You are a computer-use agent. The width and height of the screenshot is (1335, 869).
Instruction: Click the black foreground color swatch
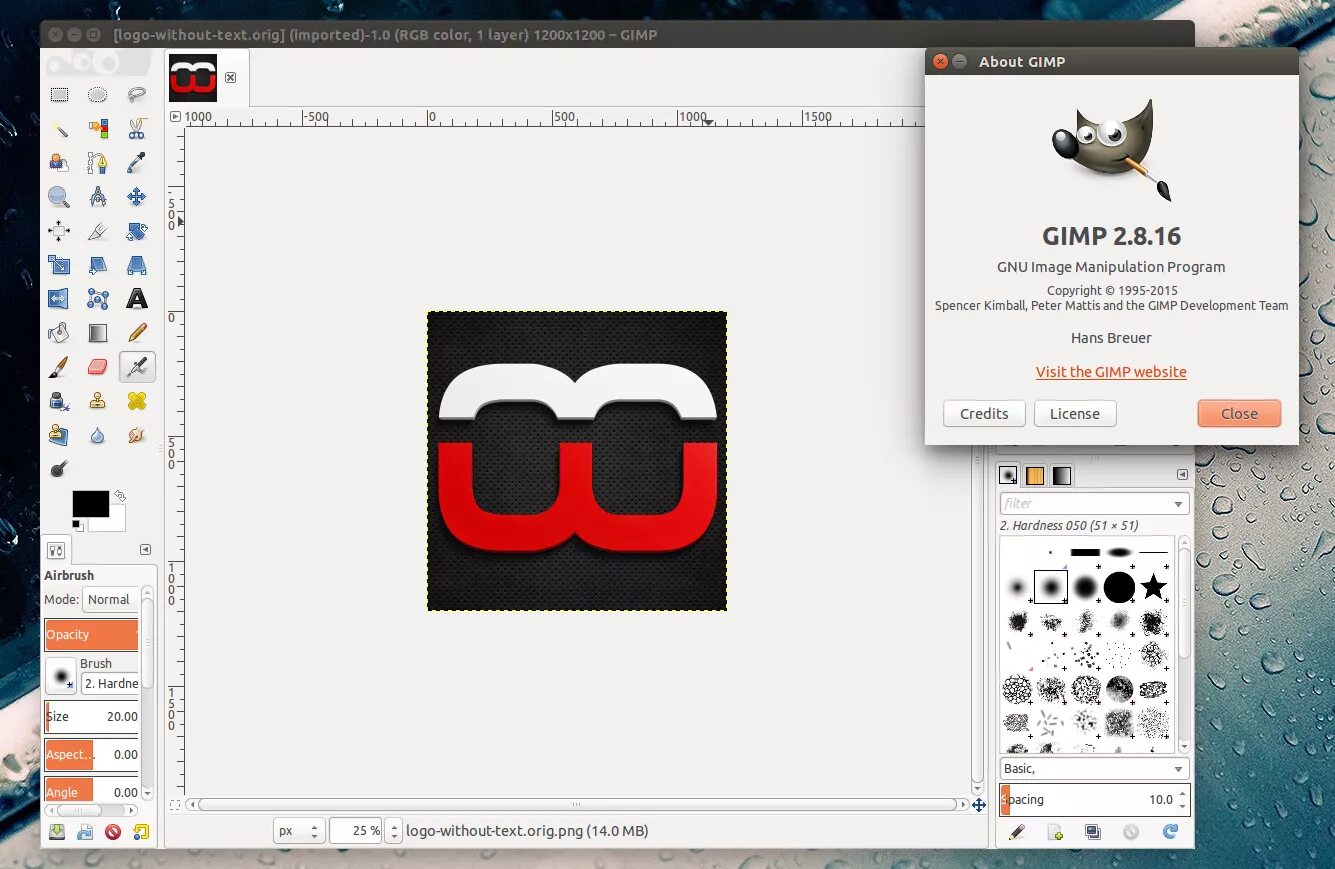(x=90, y=504)
